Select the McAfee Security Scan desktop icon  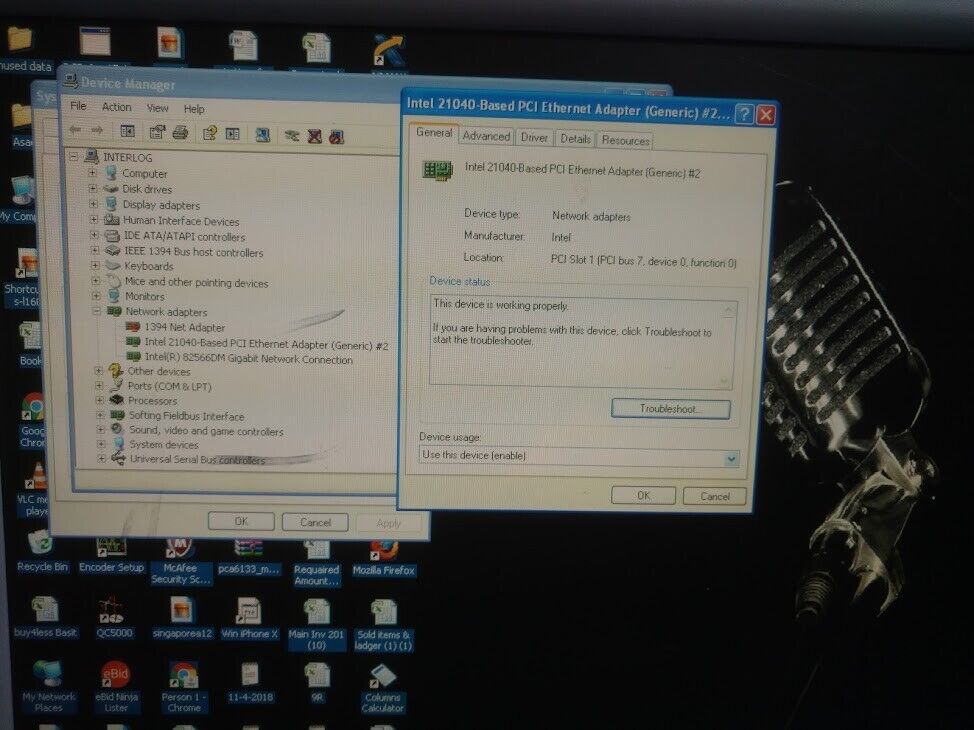180,560
